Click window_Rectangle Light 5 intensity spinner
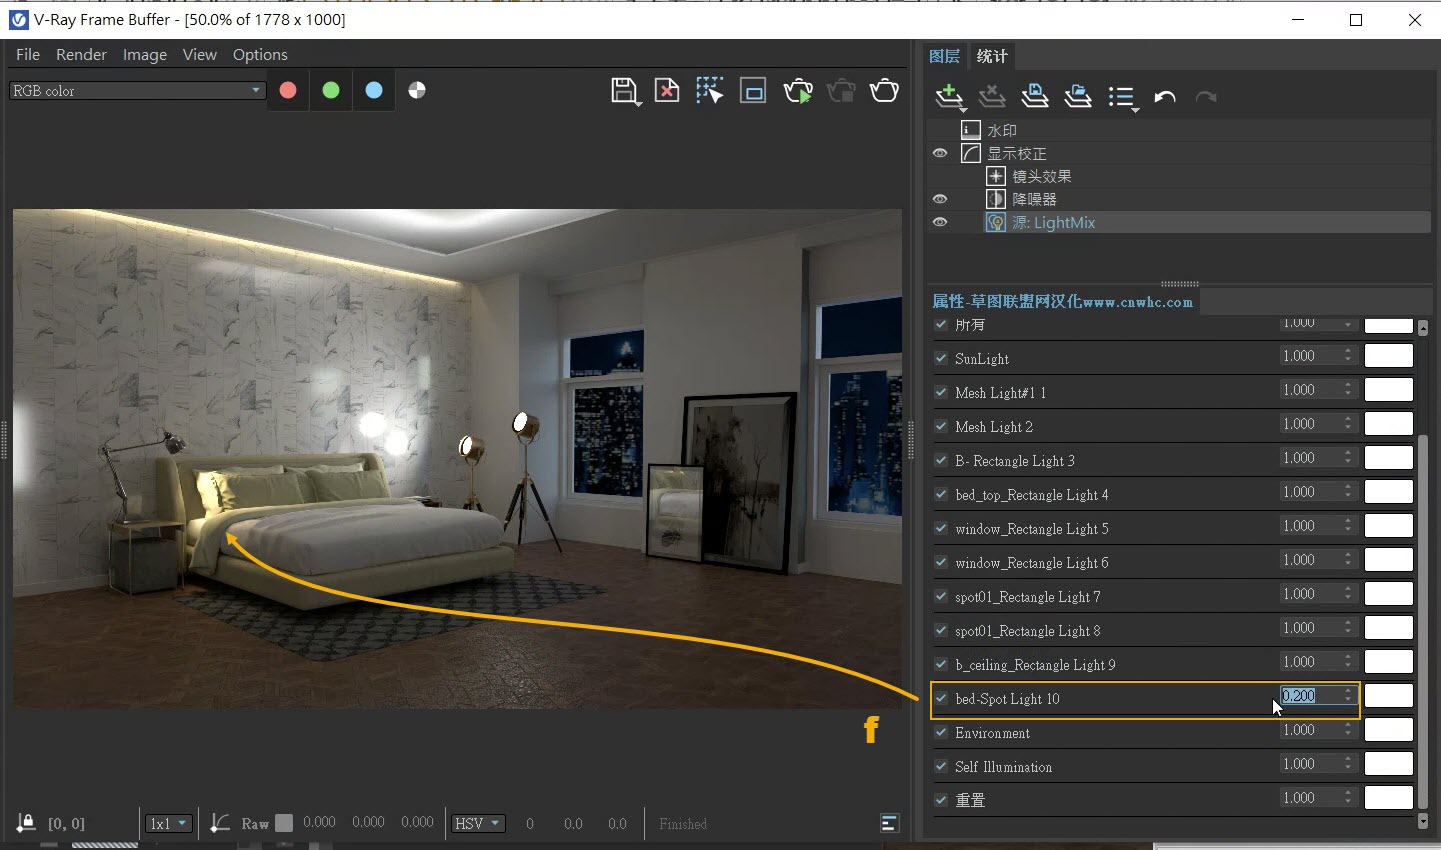 pos(1348,526)
